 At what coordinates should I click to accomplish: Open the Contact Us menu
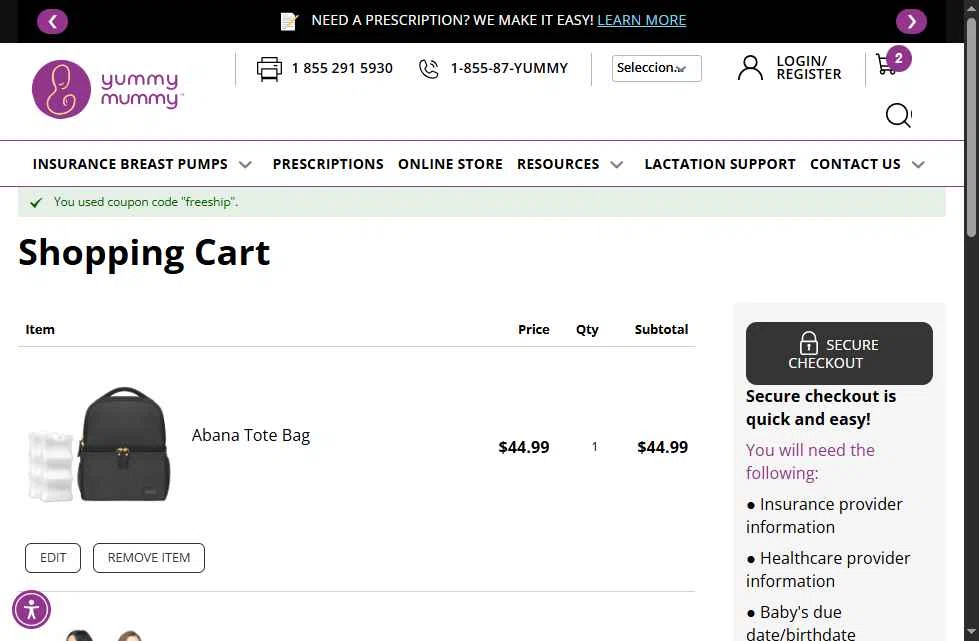click(x=855, y=164)
